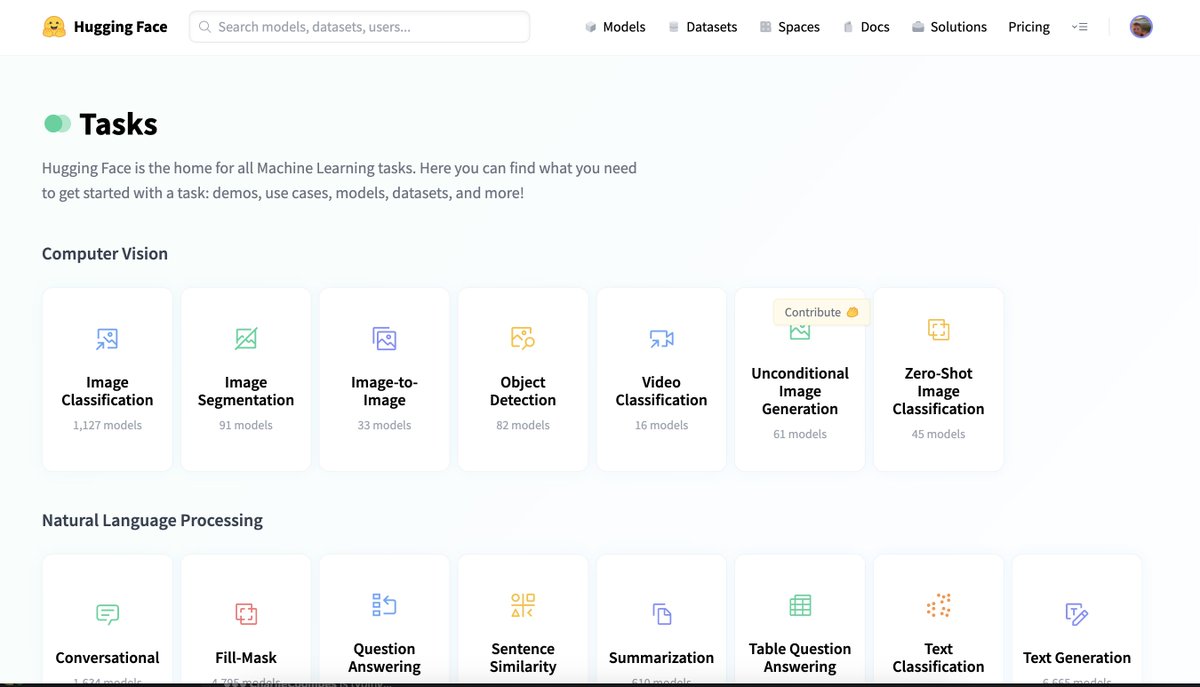Click the Conversational chat bubble icon
Viewport: 1200px width, 687px height.
107,614
